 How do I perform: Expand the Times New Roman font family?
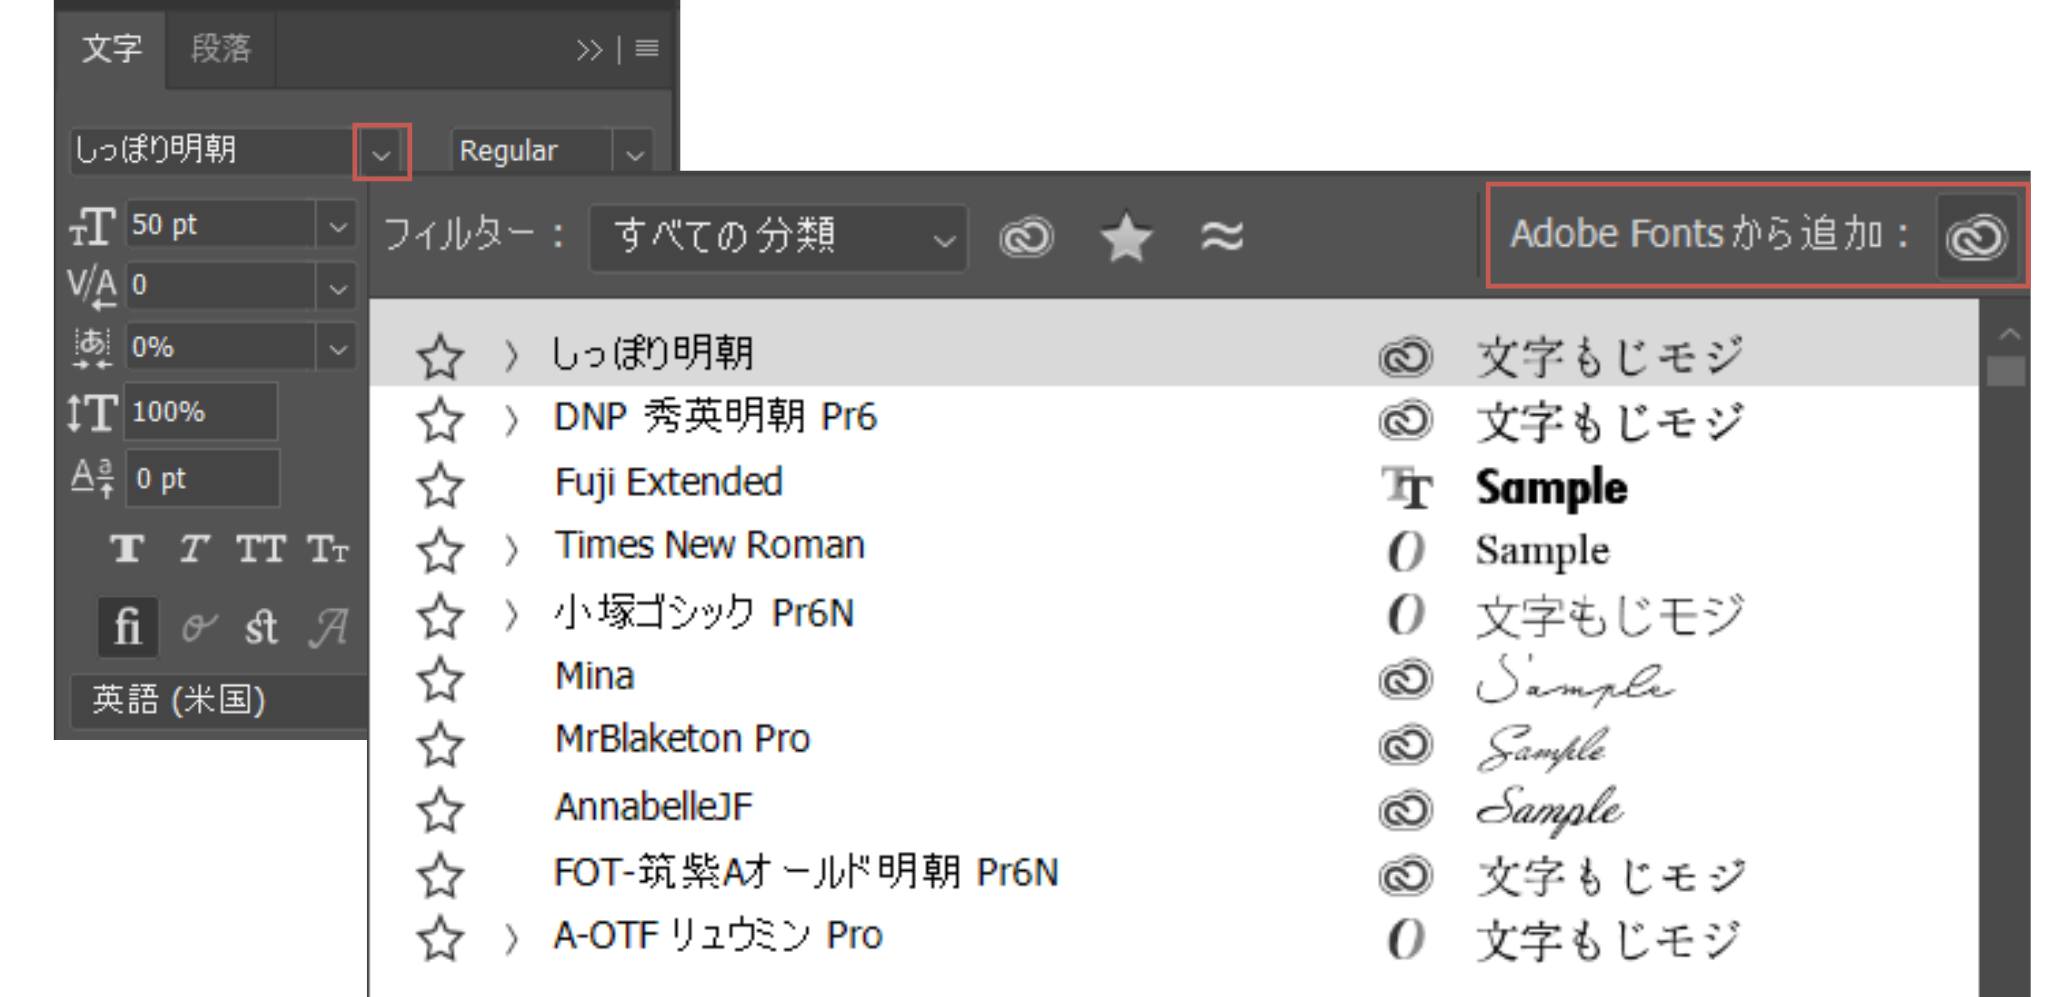tap(511, 550)
